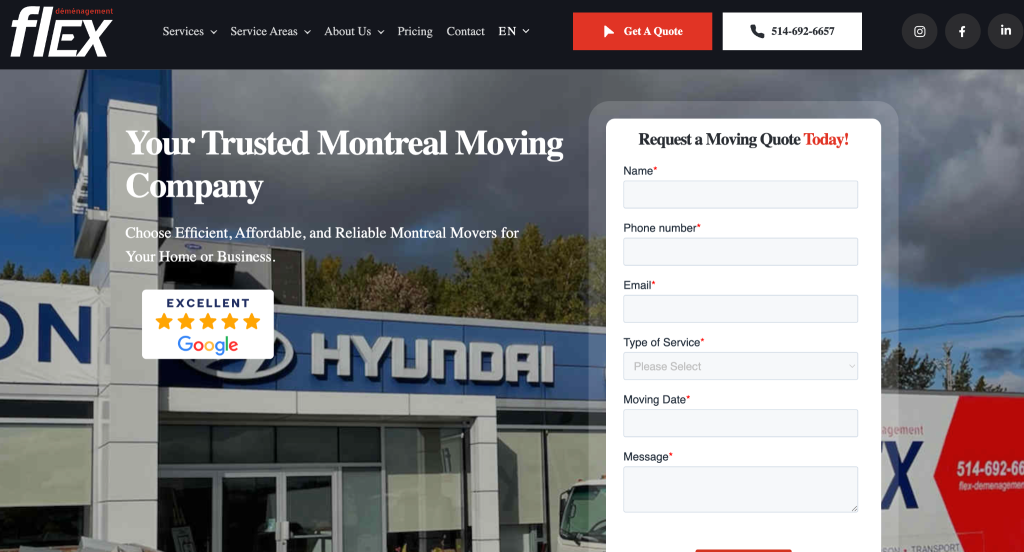Open the EN language selector
The image size is (1024, 552).
click(x=513, y=31)
